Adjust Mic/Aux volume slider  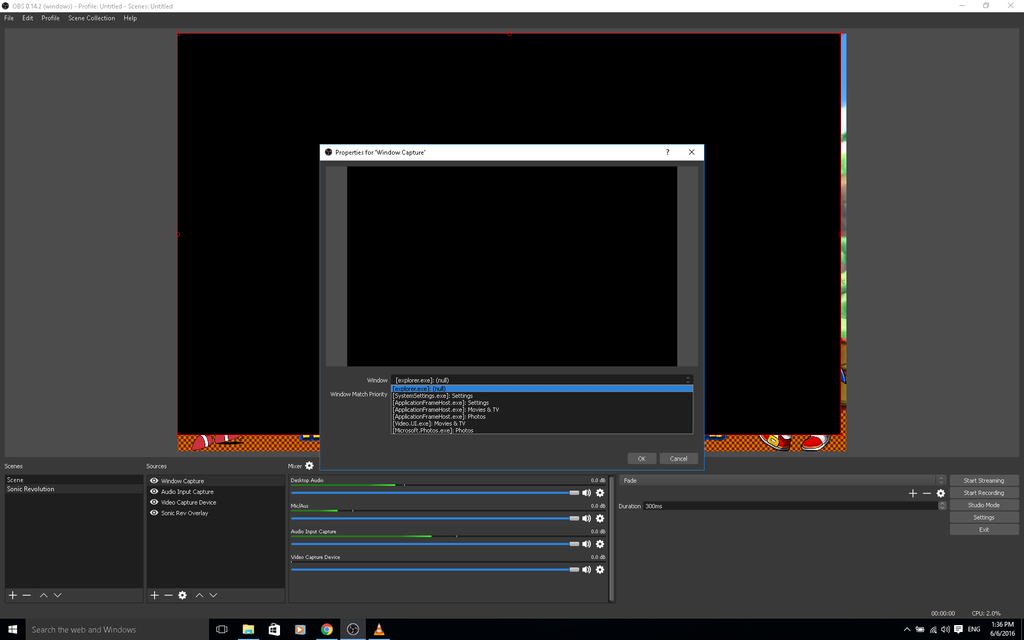pyautogui.click(x=435, y=519)
